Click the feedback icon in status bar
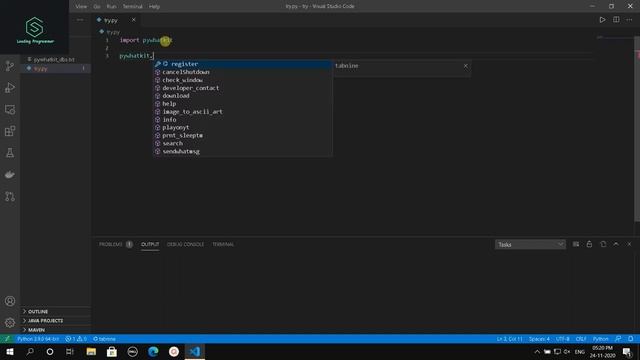 618,339
